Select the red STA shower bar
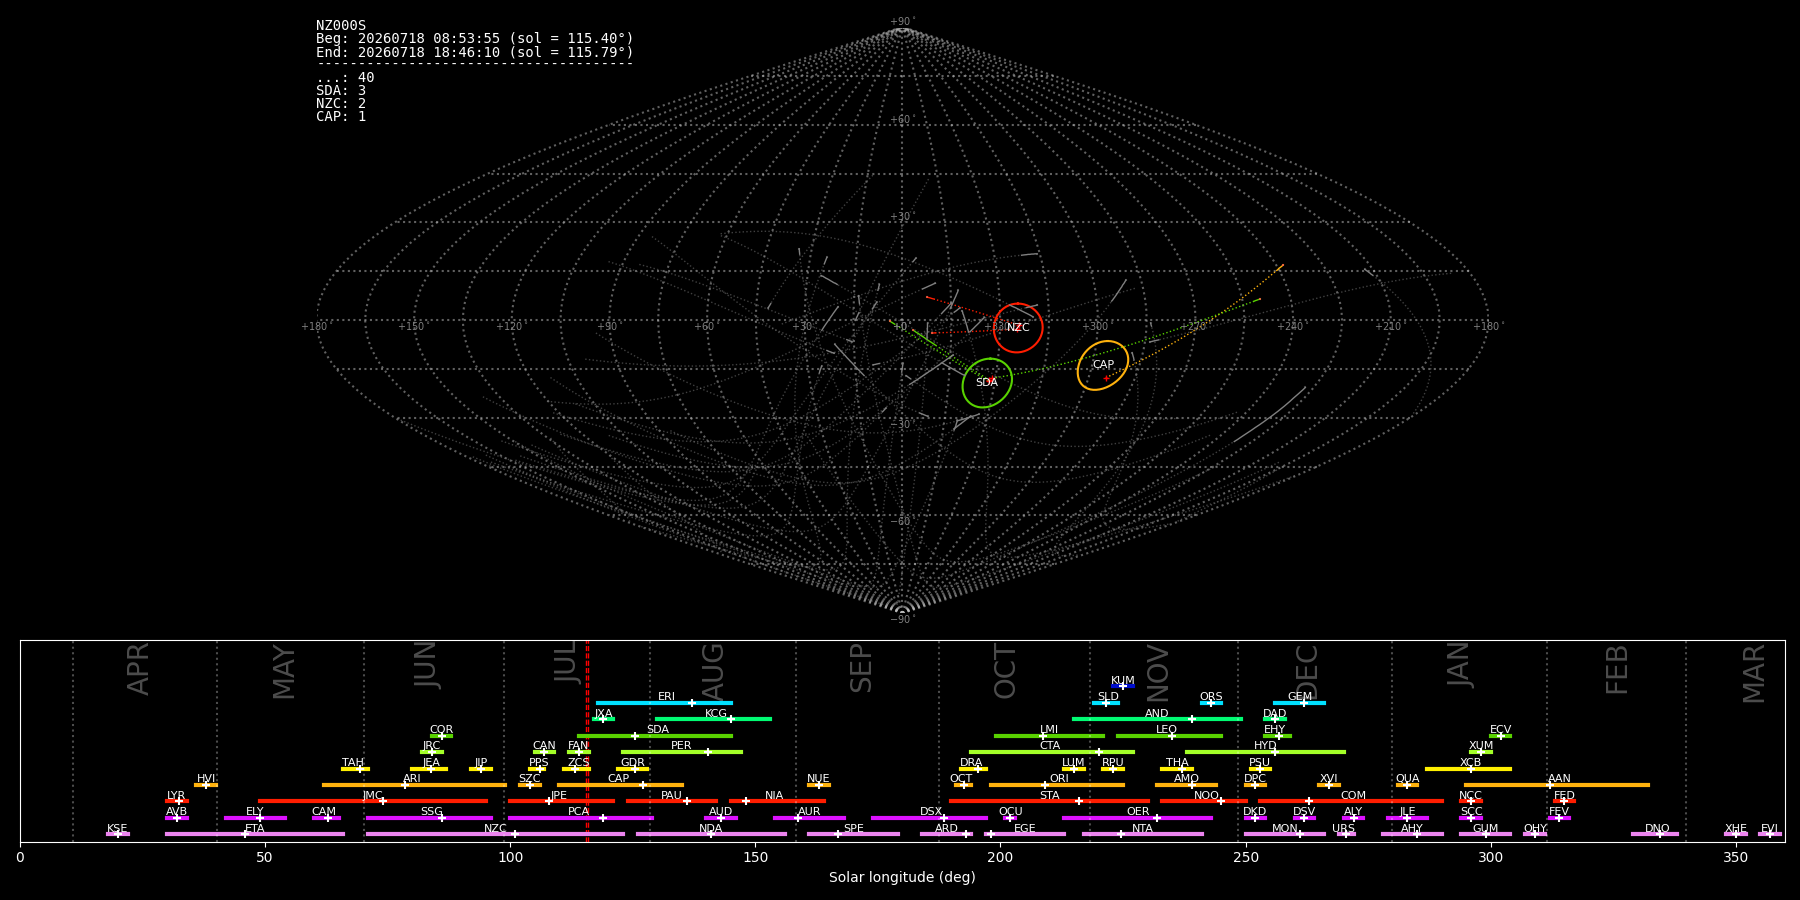 pyautogui.click(x=1049, y=801)
